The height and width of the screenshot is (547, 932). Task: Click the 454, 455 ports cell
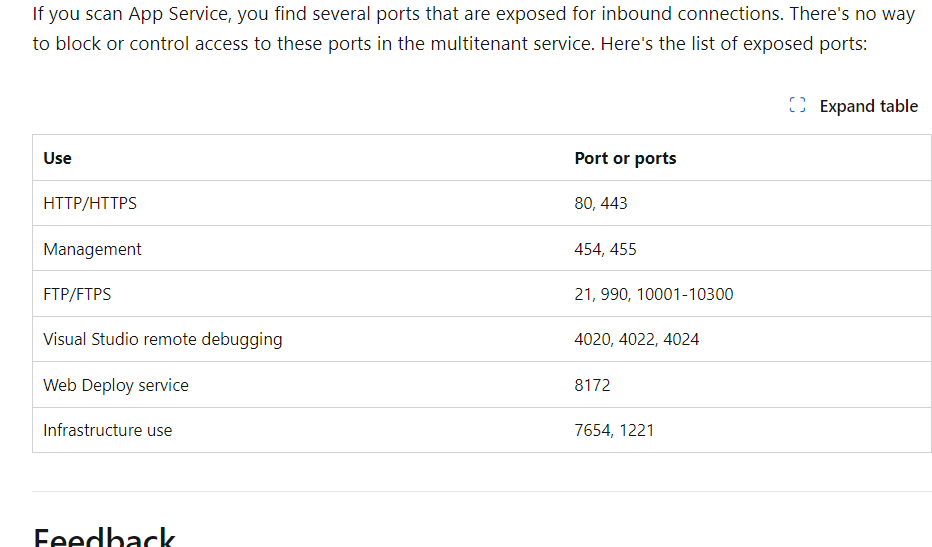tap(605, 249)
